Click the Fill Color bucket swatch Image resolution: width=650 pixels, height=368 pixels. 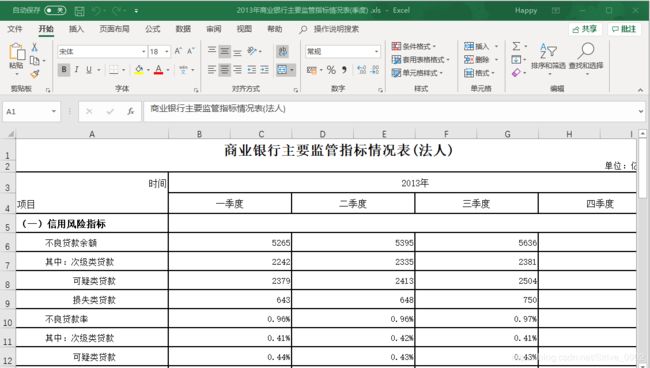coord(139,70)
